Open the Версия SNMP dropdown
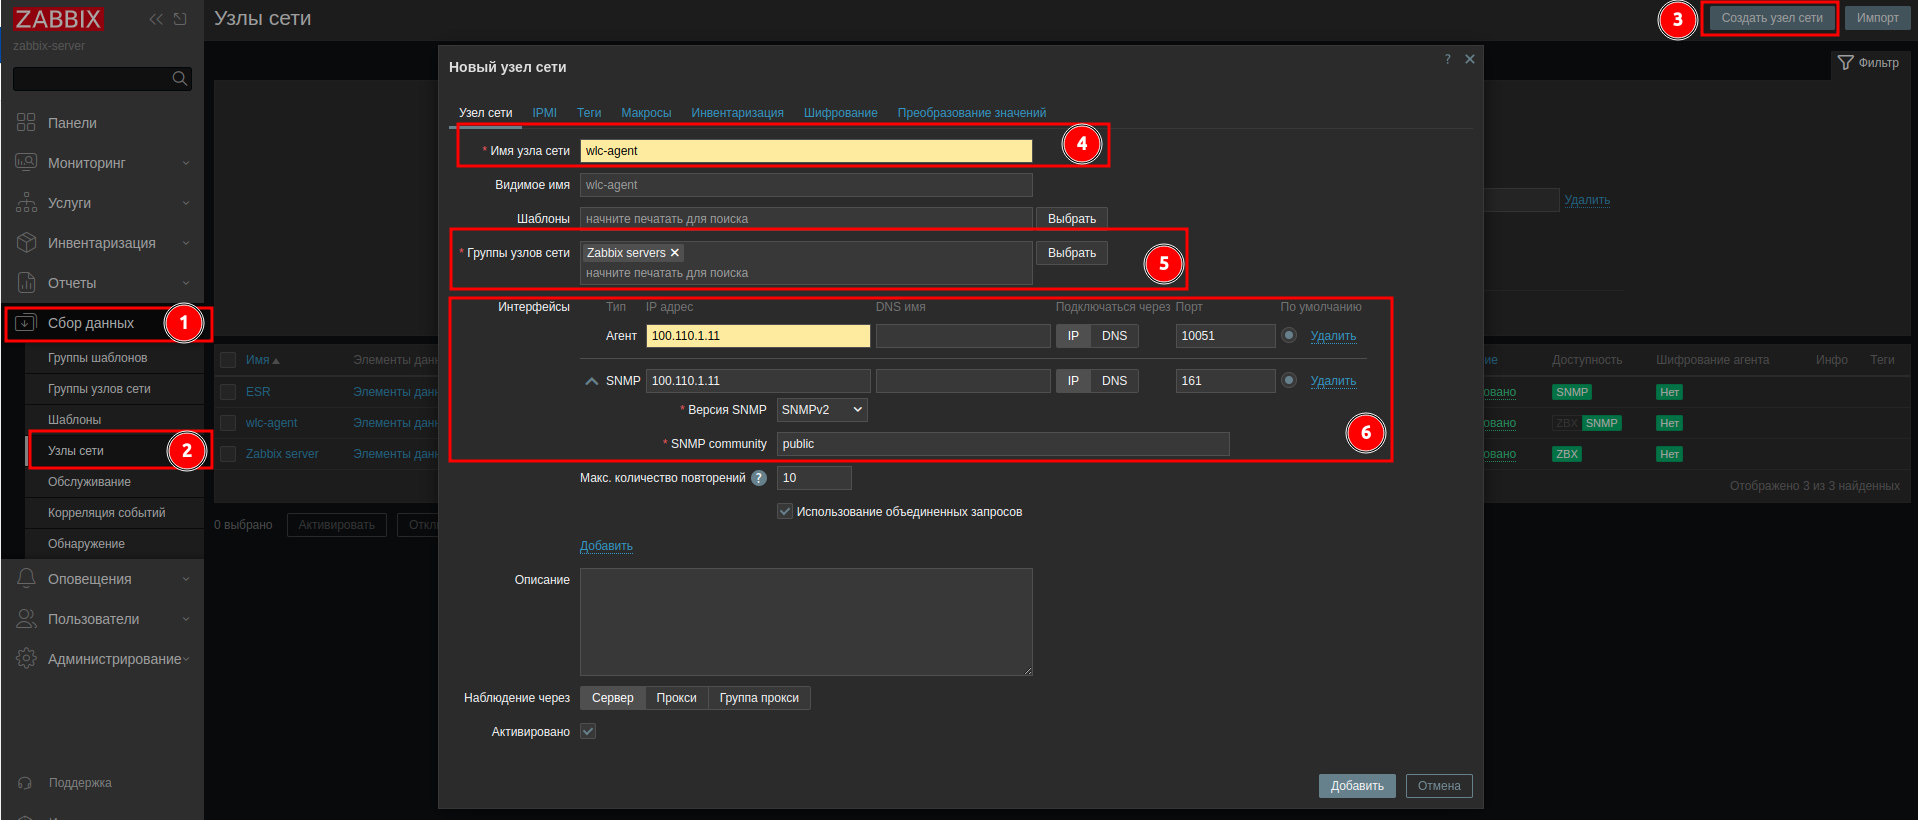 point(821,410)
